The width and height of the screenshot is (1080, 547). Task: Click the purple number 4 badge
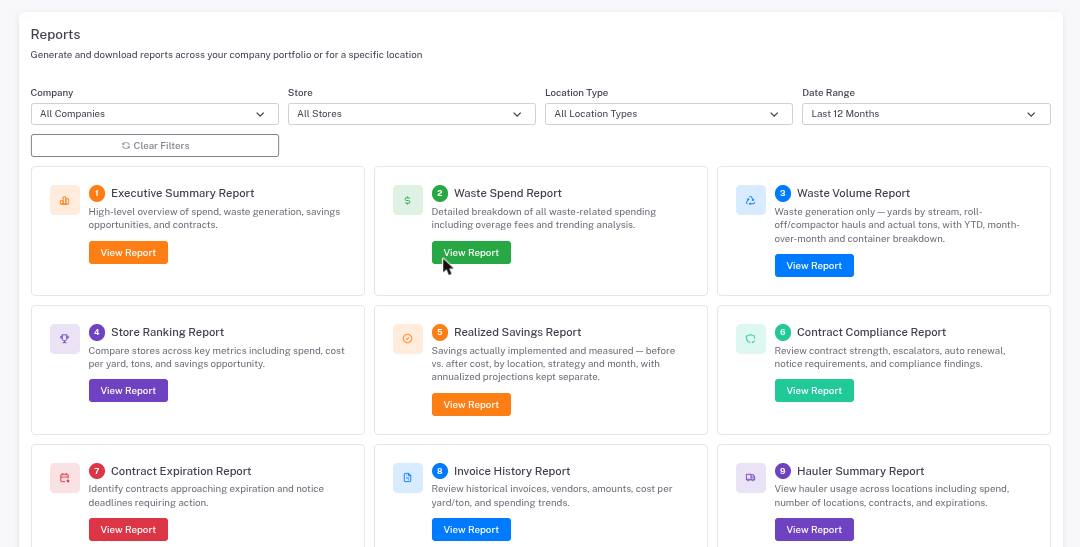(96, 332)
